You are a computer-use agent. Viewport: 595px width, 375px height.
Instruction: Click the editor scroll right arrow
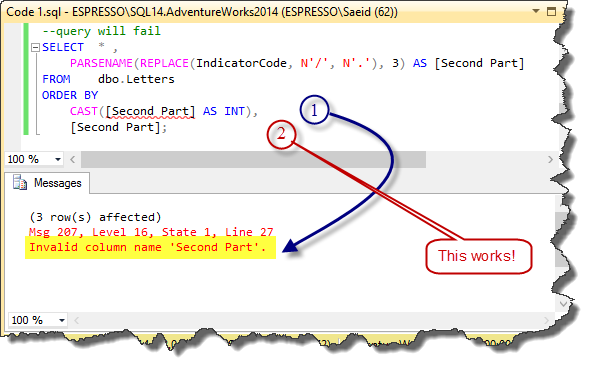550,159
